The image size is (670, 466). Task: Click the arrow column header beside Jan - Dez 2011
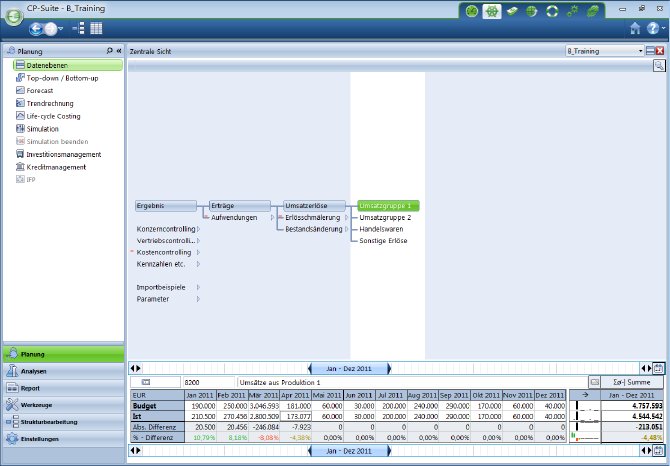pyautogui.click(x=585, y=395)
